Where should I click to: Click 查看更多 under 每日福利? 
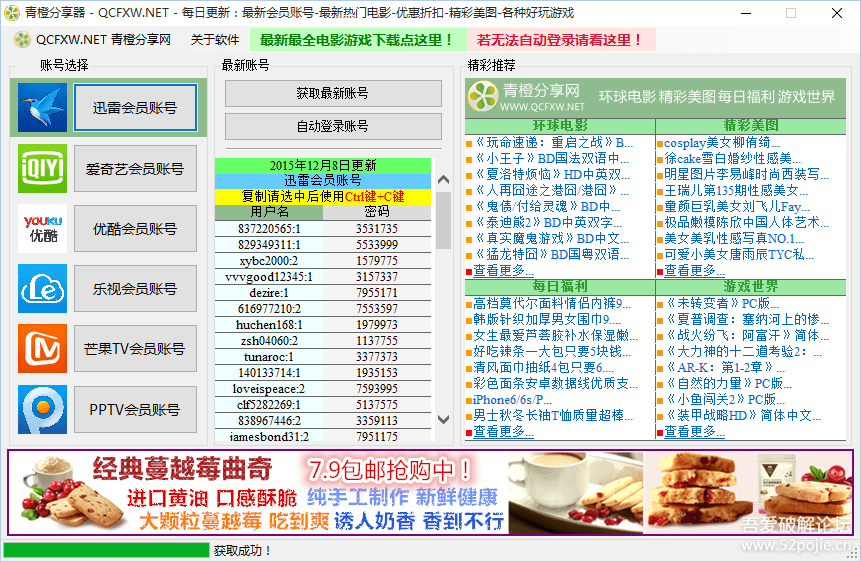(x=503, y=432)
